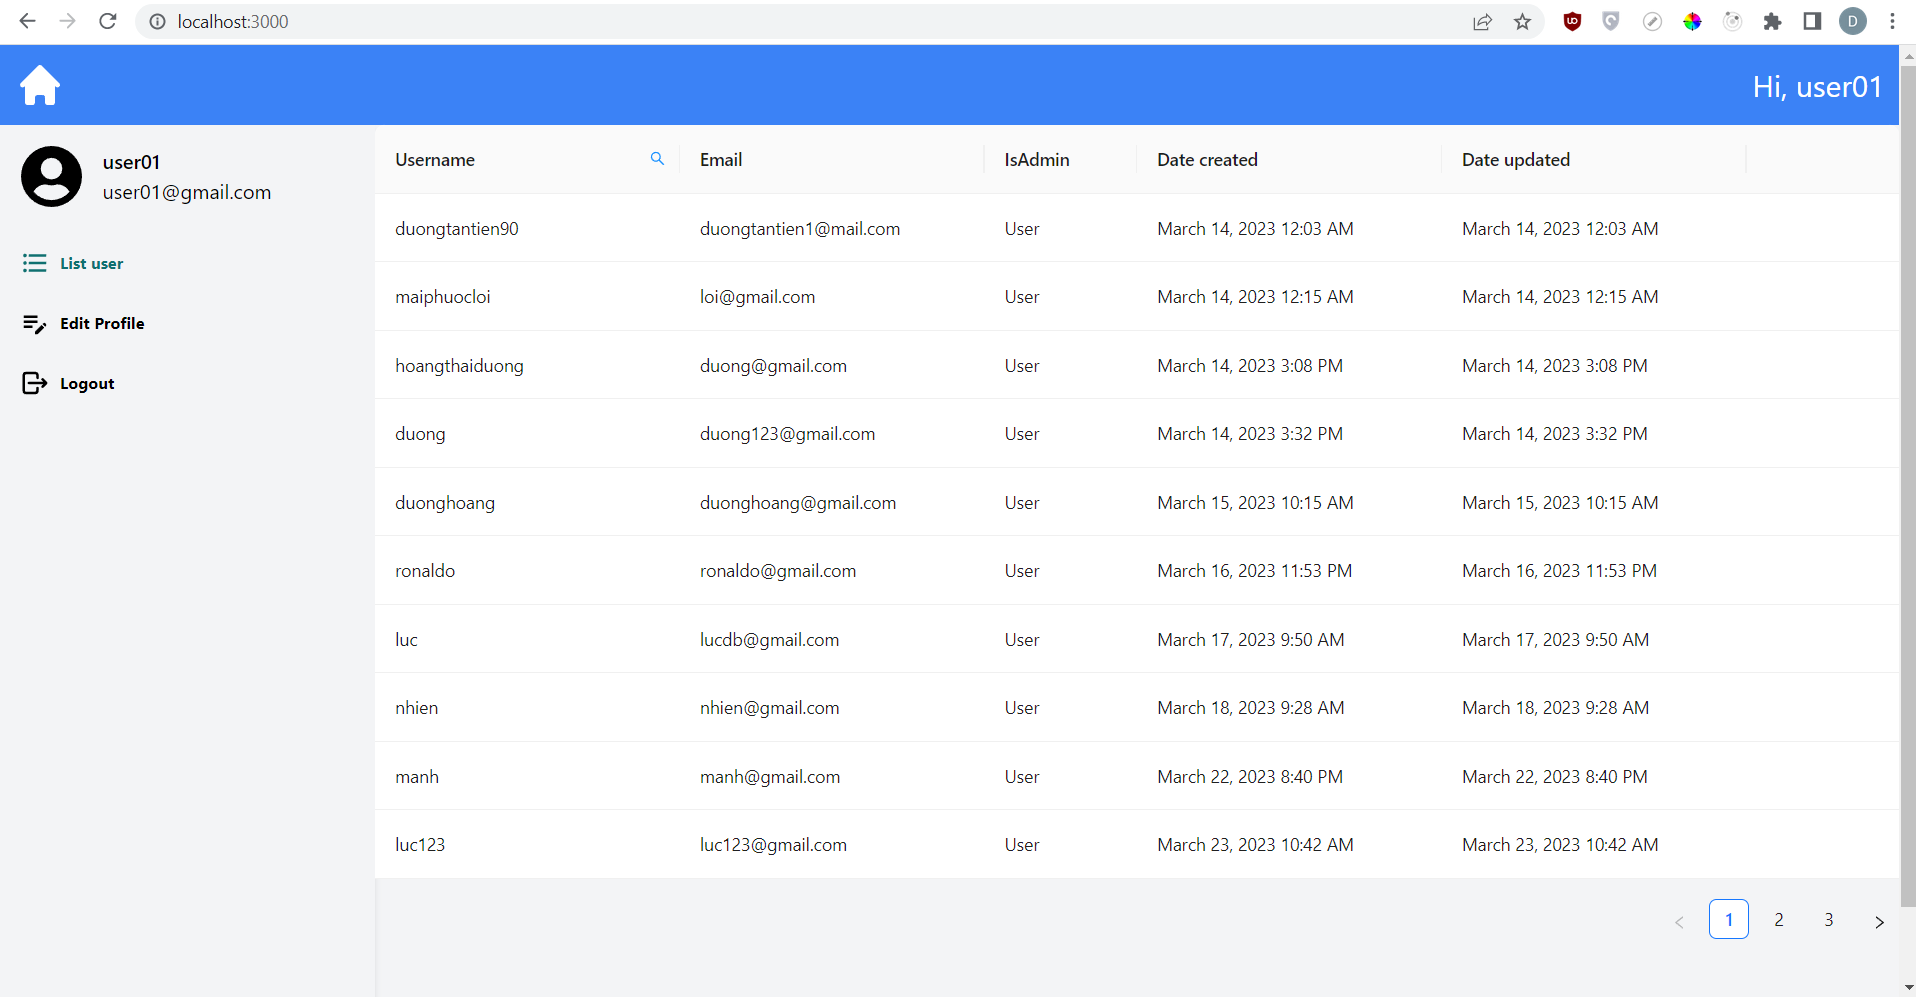Click the color wheel extension icon
Image resolution: width=1916 pixels, height=997 pixels.
[x=1692, y=21]
